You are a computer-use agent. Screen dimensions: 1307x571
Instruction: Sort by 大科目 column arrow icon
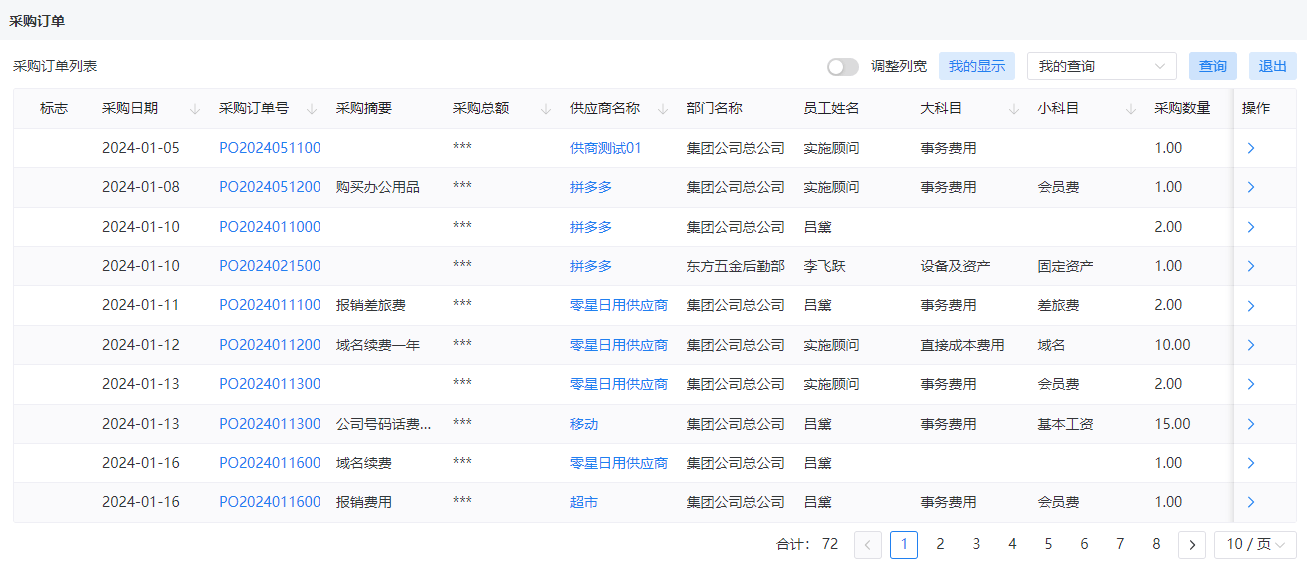pos(1014,109)
